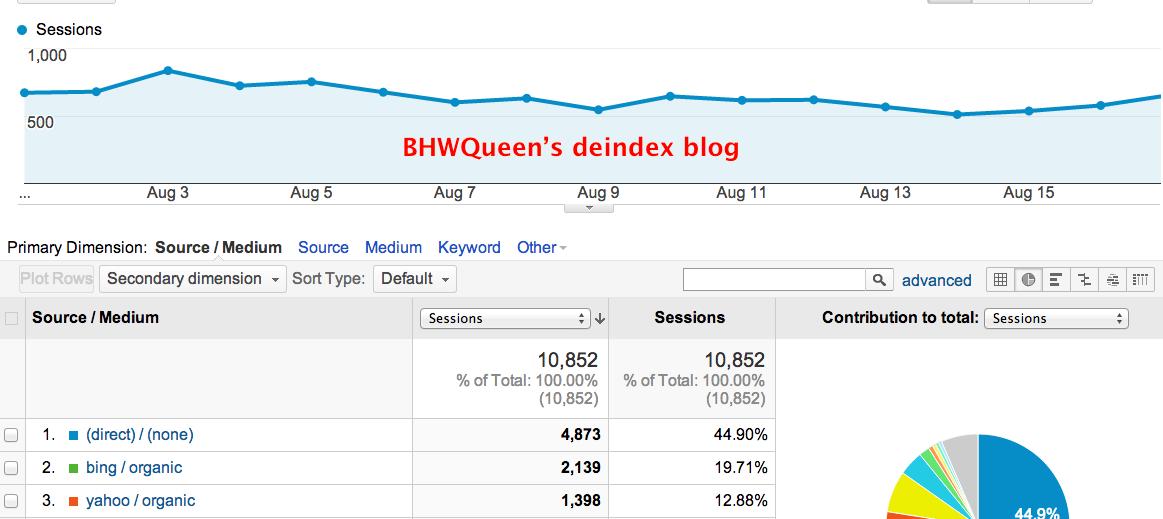Open the advanced filter link
The width and height of the screenshot is (1163, 519).
tap(936, 280)
